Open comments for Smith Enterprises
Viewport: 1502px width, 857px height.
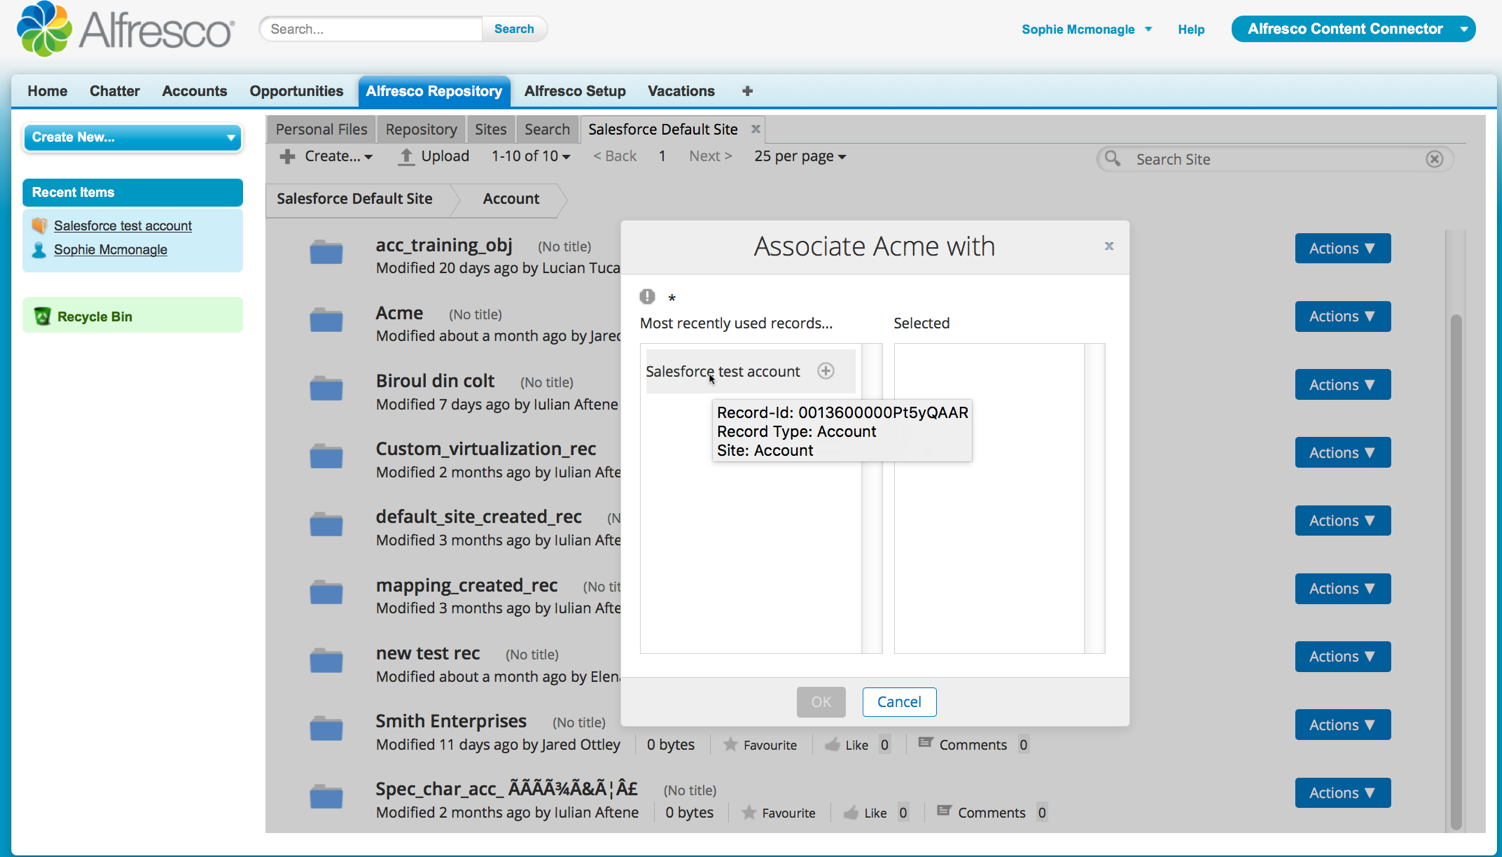point(962,744)
